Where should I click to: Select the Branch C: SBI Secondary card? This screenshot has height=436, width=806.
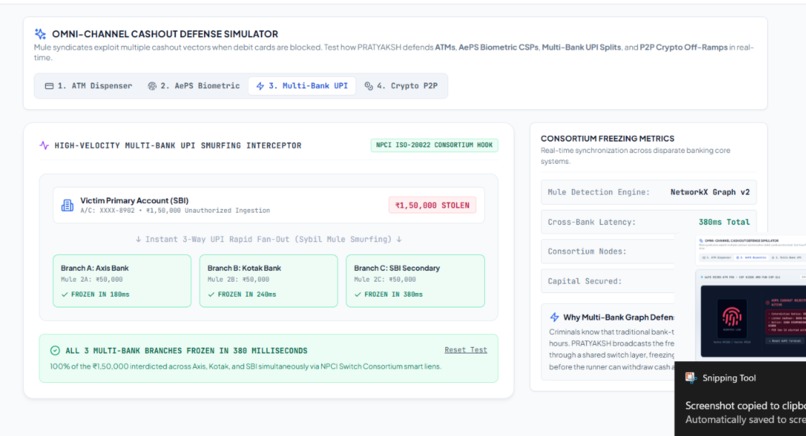[415, 281]
